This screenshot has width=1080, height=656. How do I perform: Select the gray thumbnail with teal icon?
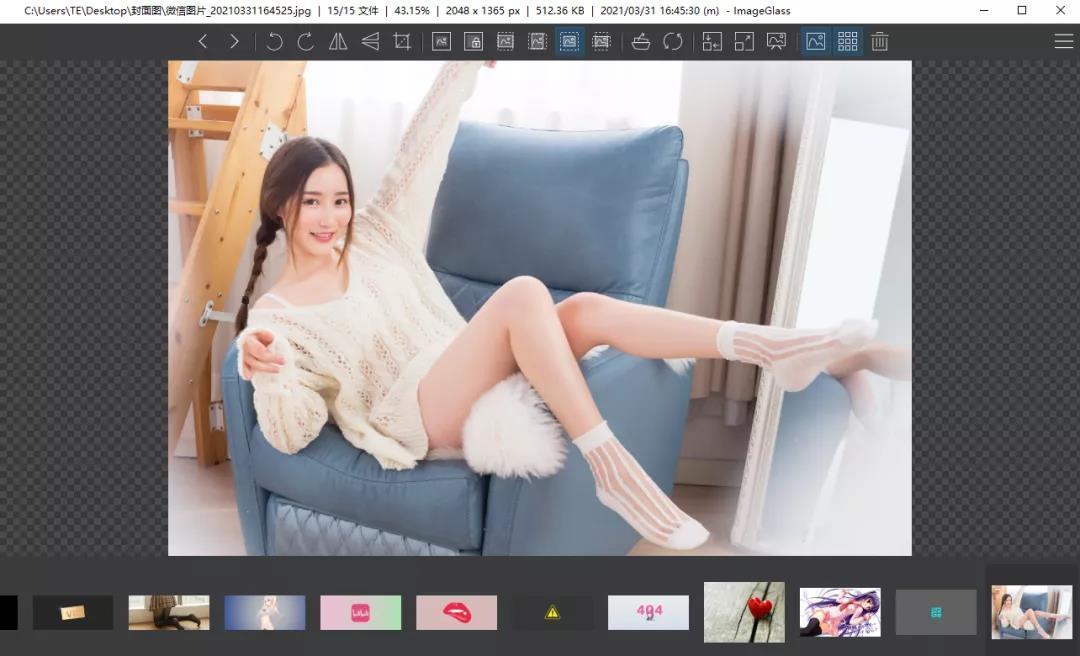(935, 613)
